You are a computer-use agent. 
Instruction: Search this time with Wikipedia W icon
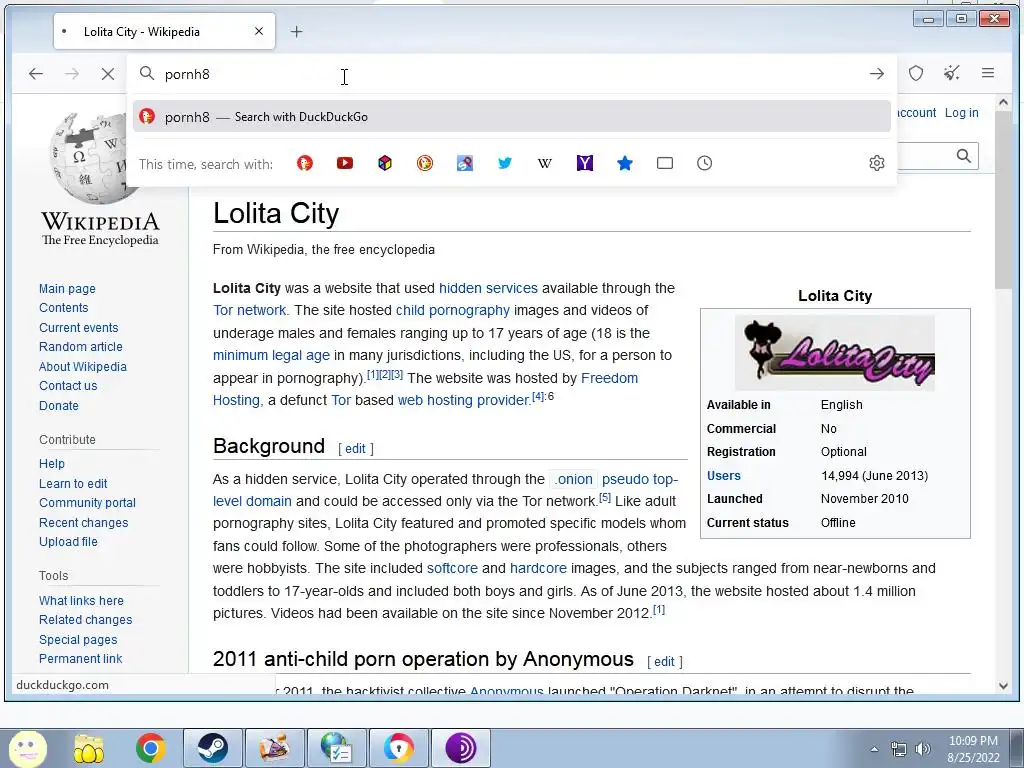coord(545,163)
